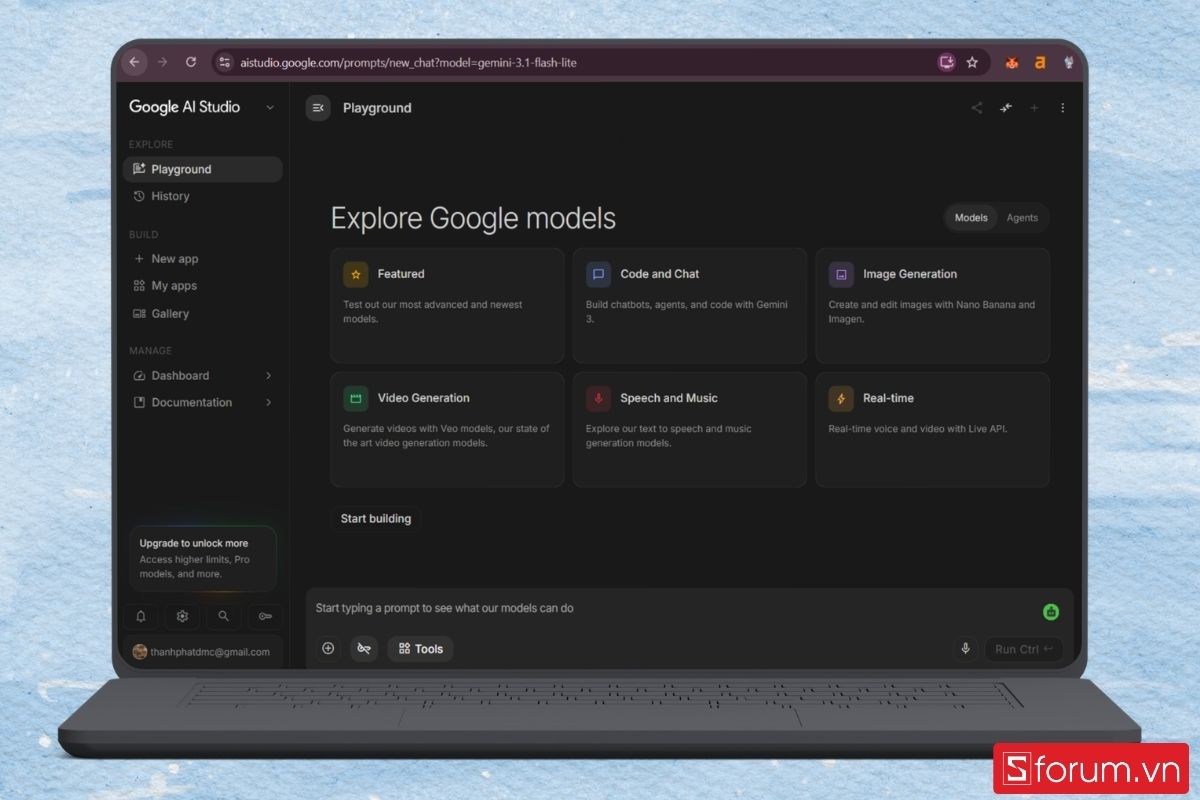Click the Google AI Studio logo
Screen dimensions: 1200x800
click(x=184, y=107)
